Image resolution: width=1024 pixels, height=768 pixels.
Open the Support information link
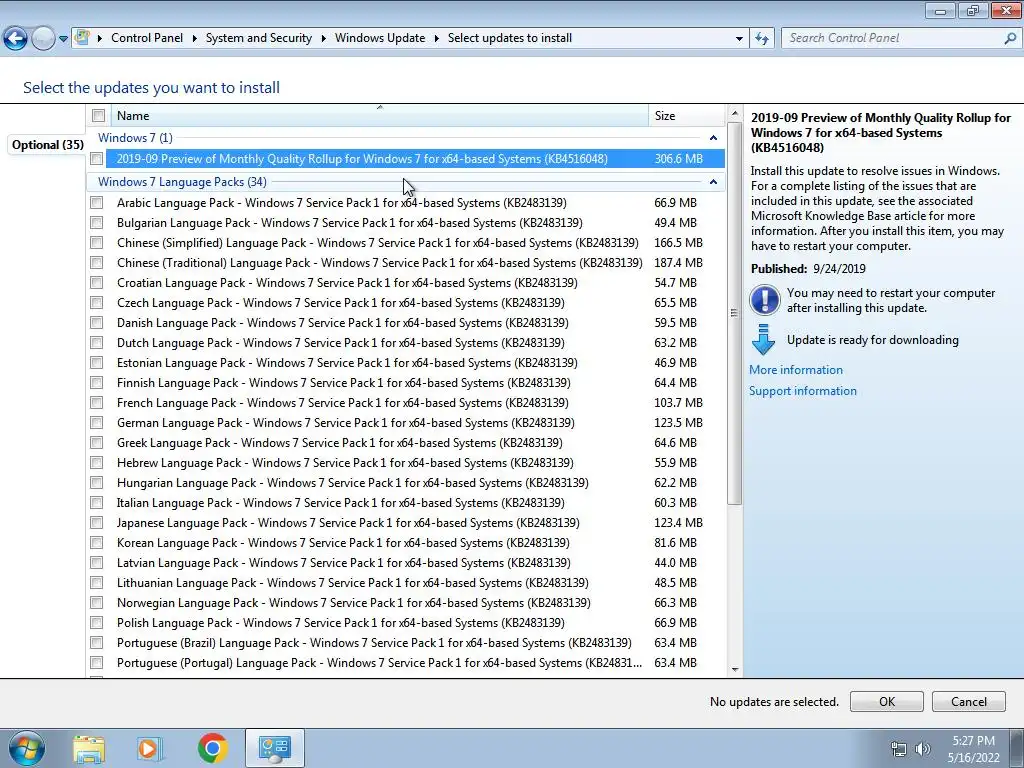pyautogui.click(x=803, y=391)
